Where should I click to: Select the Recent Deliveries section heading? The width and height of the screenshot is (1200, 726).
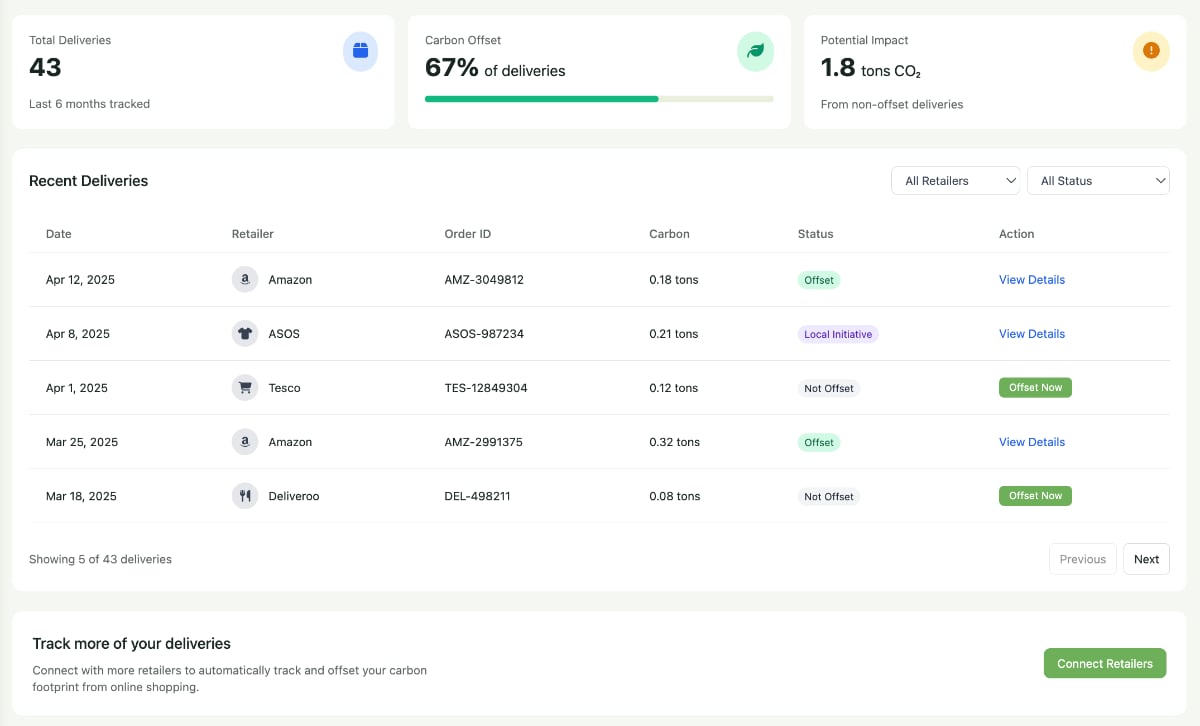pyautogui.click(x=89, y=180)
